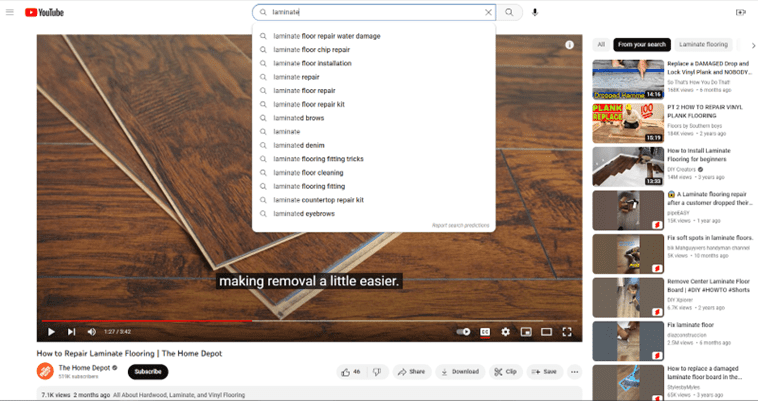
Task: Enter full screen mode
Action: tap(567, 331)
